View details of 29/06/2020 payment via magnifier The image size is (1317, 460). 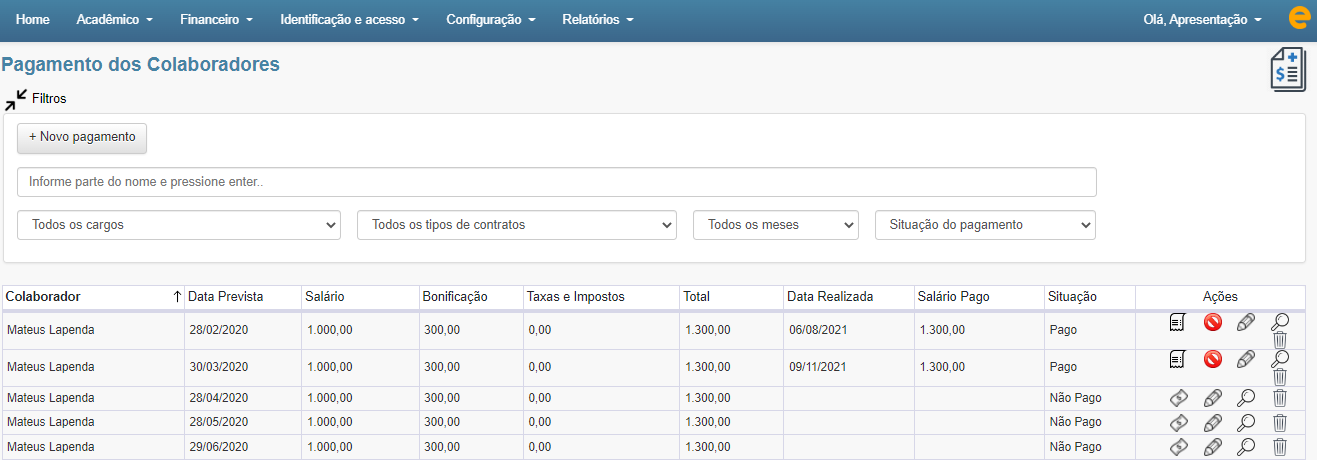(1246, 448)
